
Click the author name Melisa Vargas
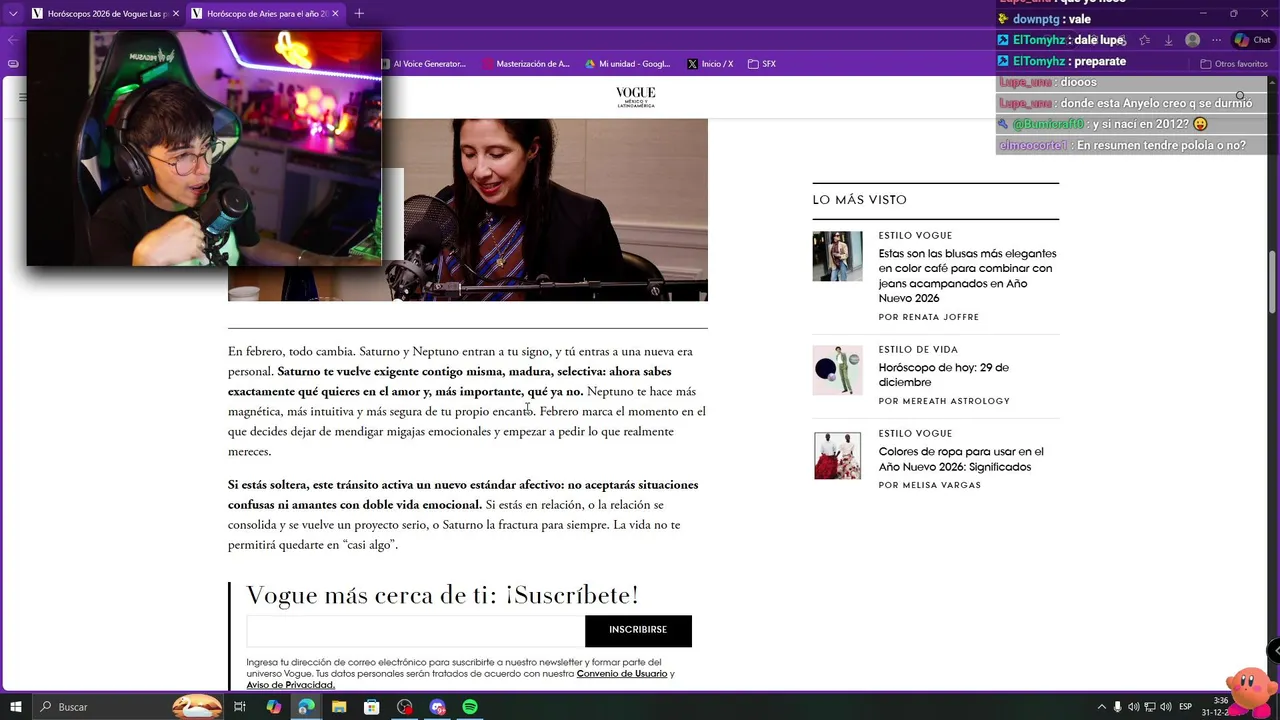click(x=942, y=485)
